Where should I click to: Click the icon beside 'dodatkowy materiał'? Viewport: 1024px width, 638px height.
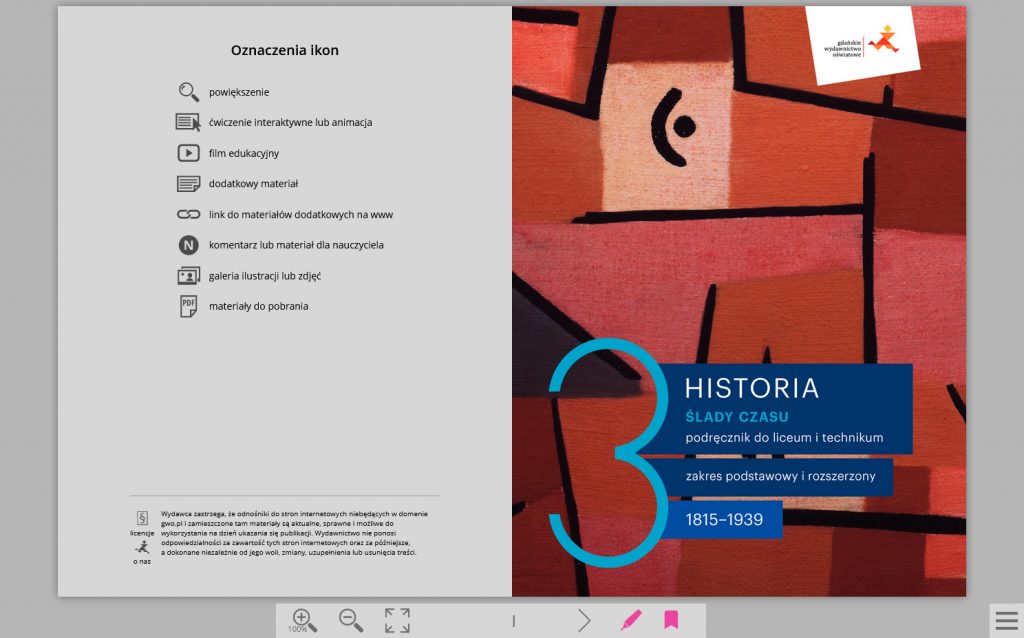coord(189,183)
